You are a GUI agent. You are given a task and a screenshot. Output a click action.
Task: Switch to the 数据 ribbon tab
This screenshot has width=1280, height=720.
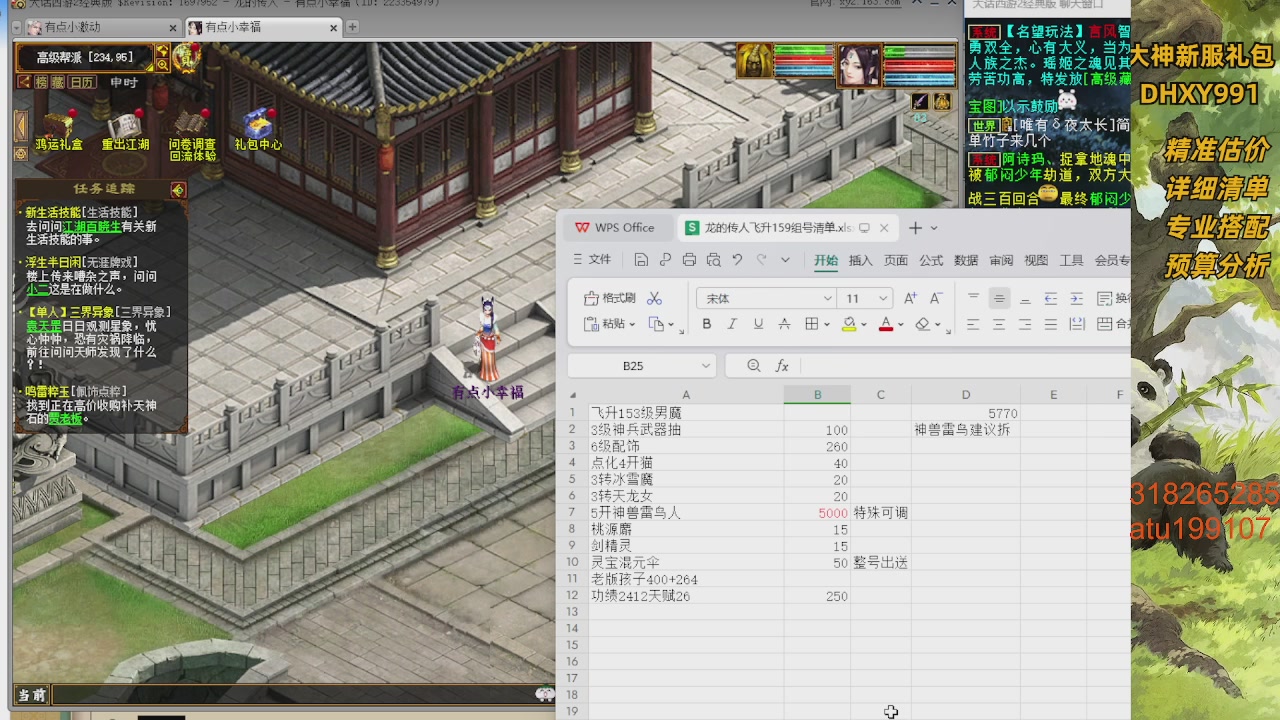966,260
